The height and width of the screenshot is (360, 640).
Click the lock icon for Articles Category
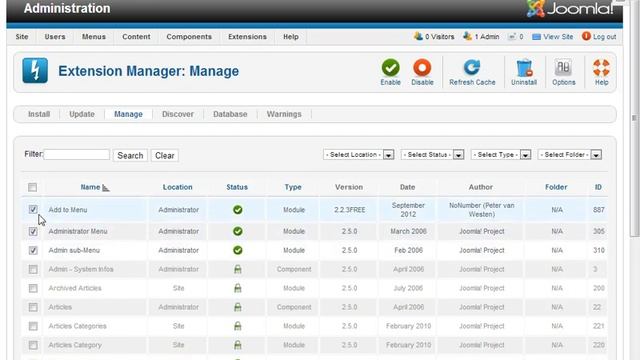(x=238, y=345)
